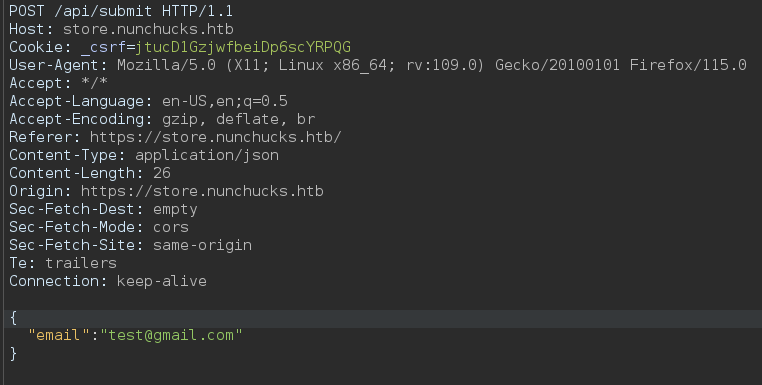762x385 pixels.
Task: Click the POST /api/submit request line
Action: 121,11
